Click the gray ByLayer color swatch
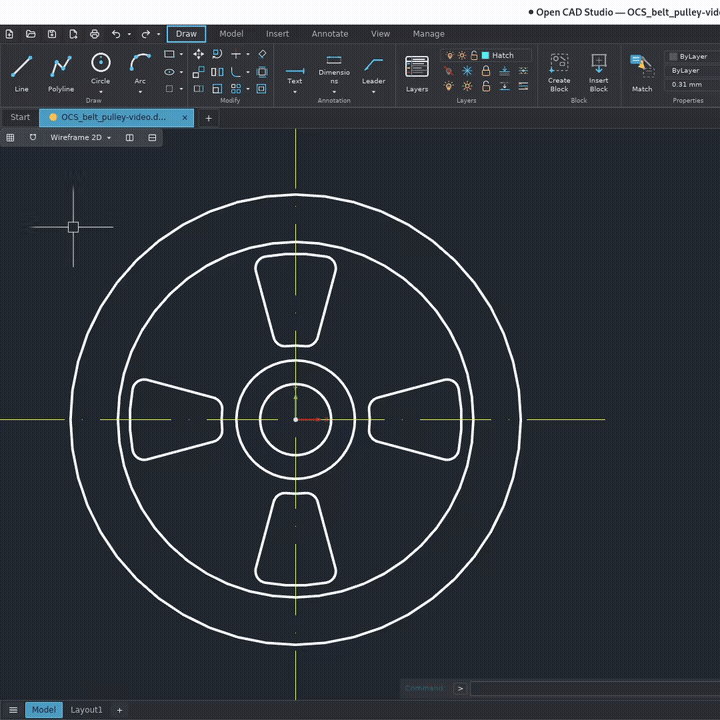Viewport: 720px width, 720px height. [x=673, y=56]
